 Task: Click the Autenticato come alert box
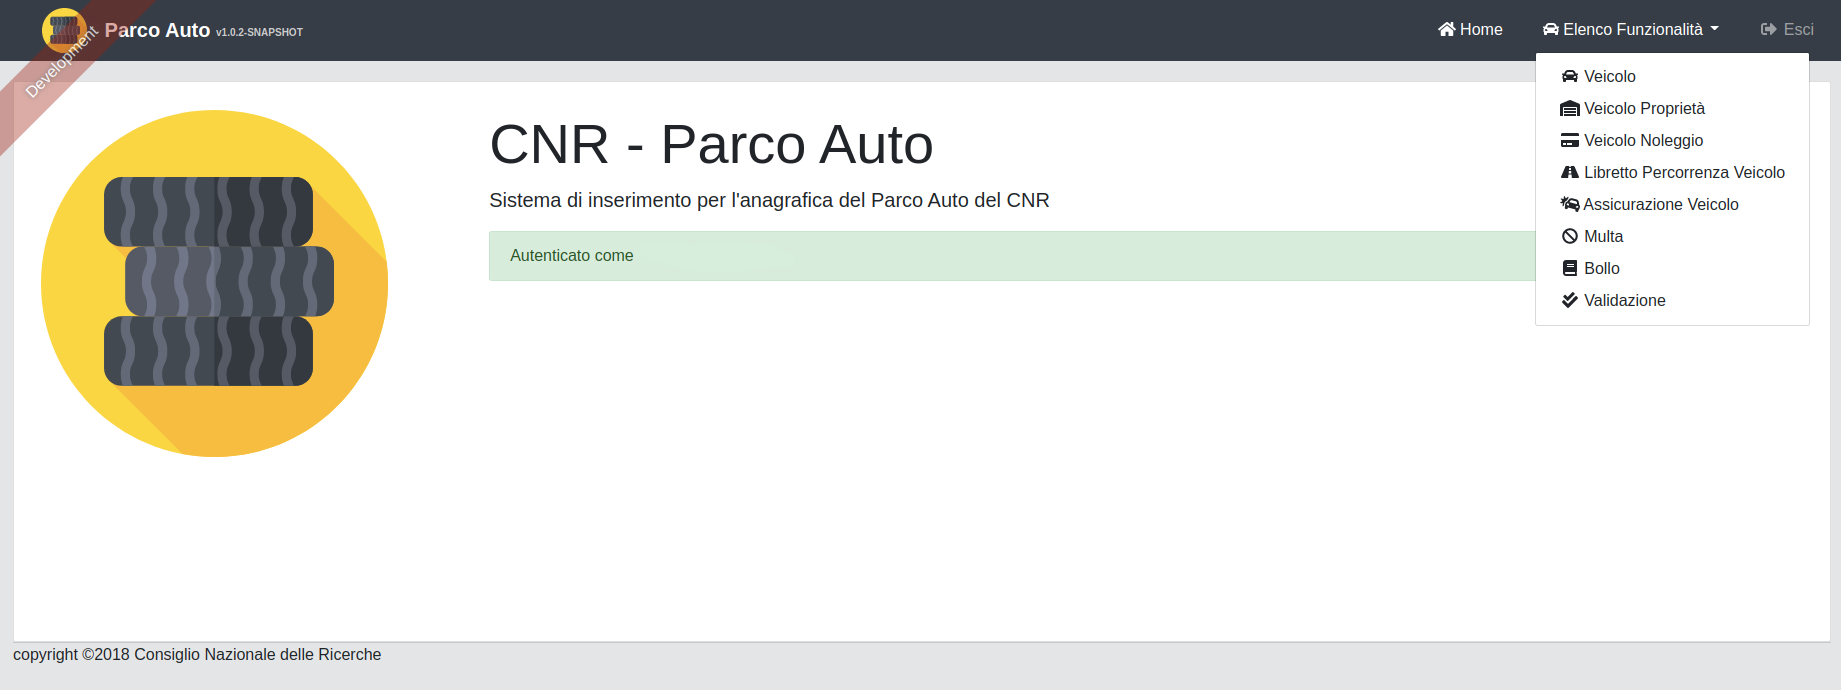1012,256
